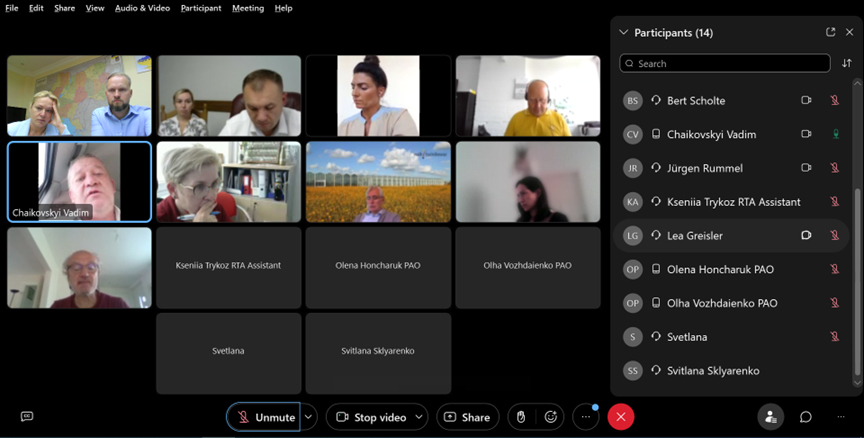Image resolution: width=864 pixels, height=438 pixels.
Task: Open the Participant menu
Action: pos(201,8)
